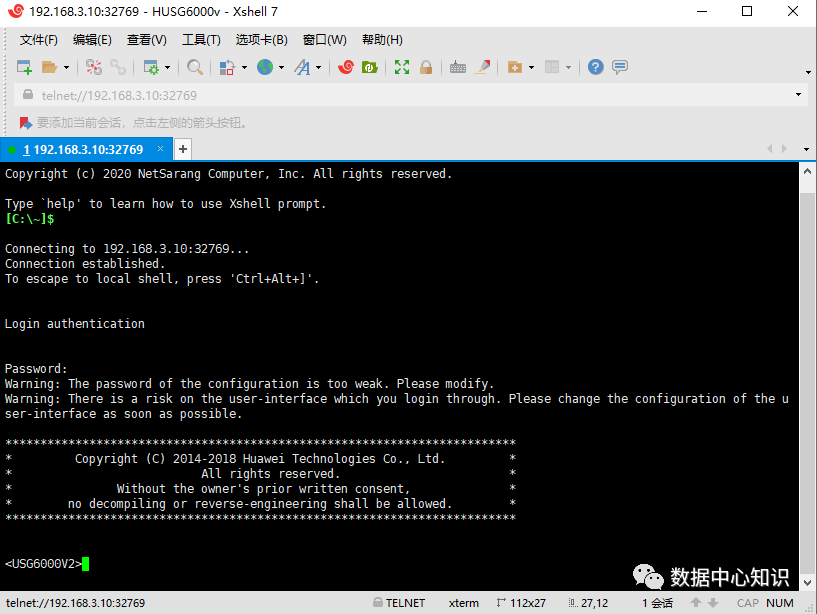This screenshot has width=817, height=614.
Task: Click the Reconnect link icon
Action: (x=118, y=67)
